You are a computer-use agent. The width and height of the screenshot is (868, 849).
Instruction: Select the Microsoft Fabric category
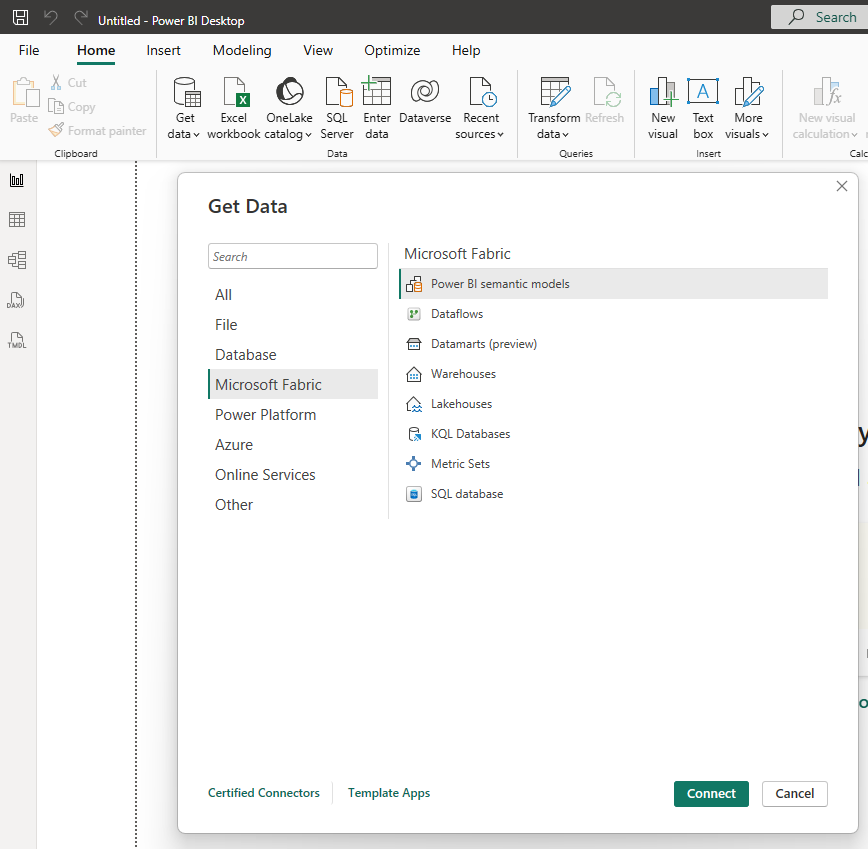(x=293, y=384)
